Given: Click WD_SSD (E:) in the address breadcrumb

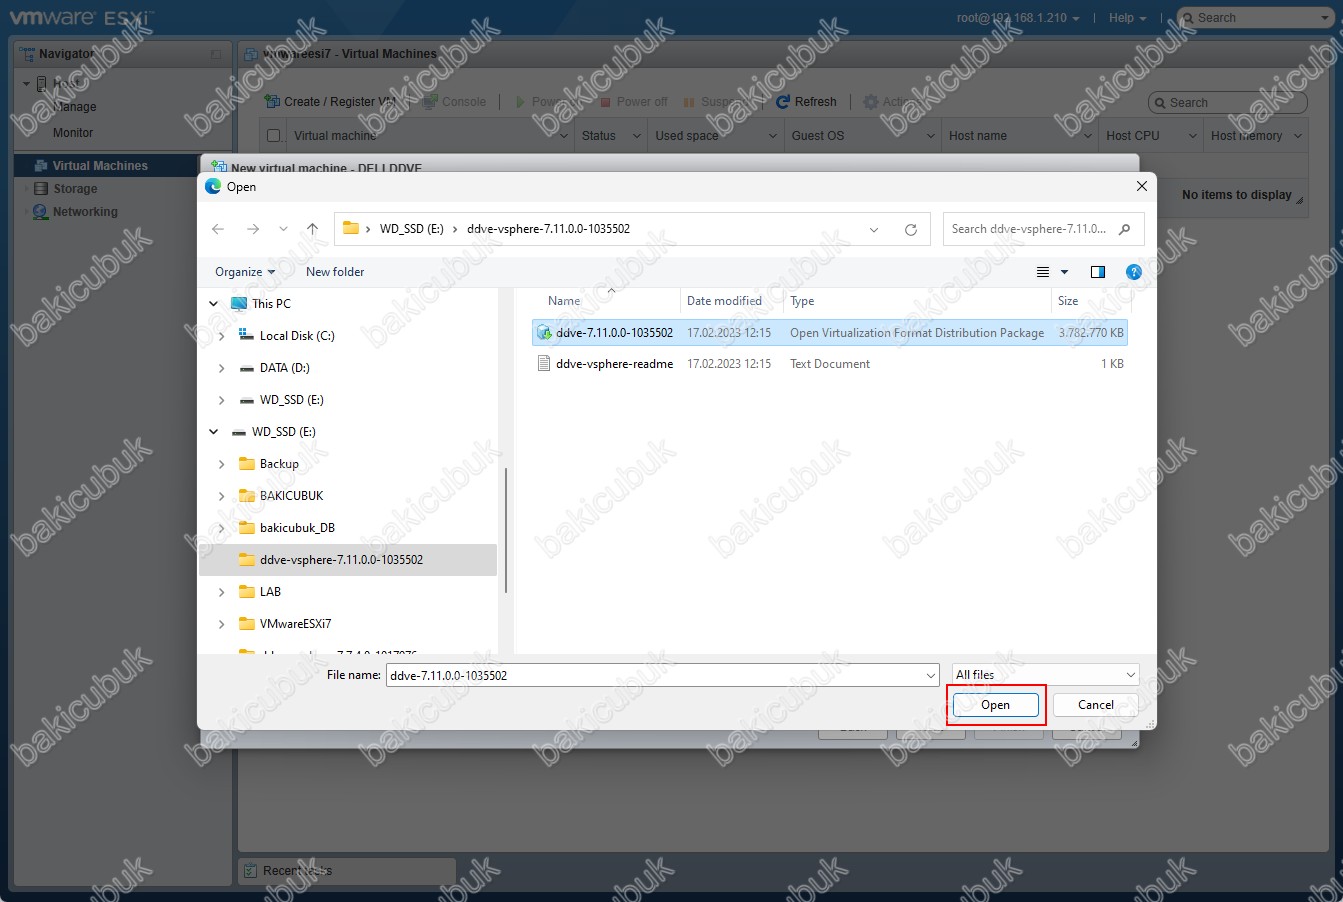Looking at the screenshot, I should (412, 229).
